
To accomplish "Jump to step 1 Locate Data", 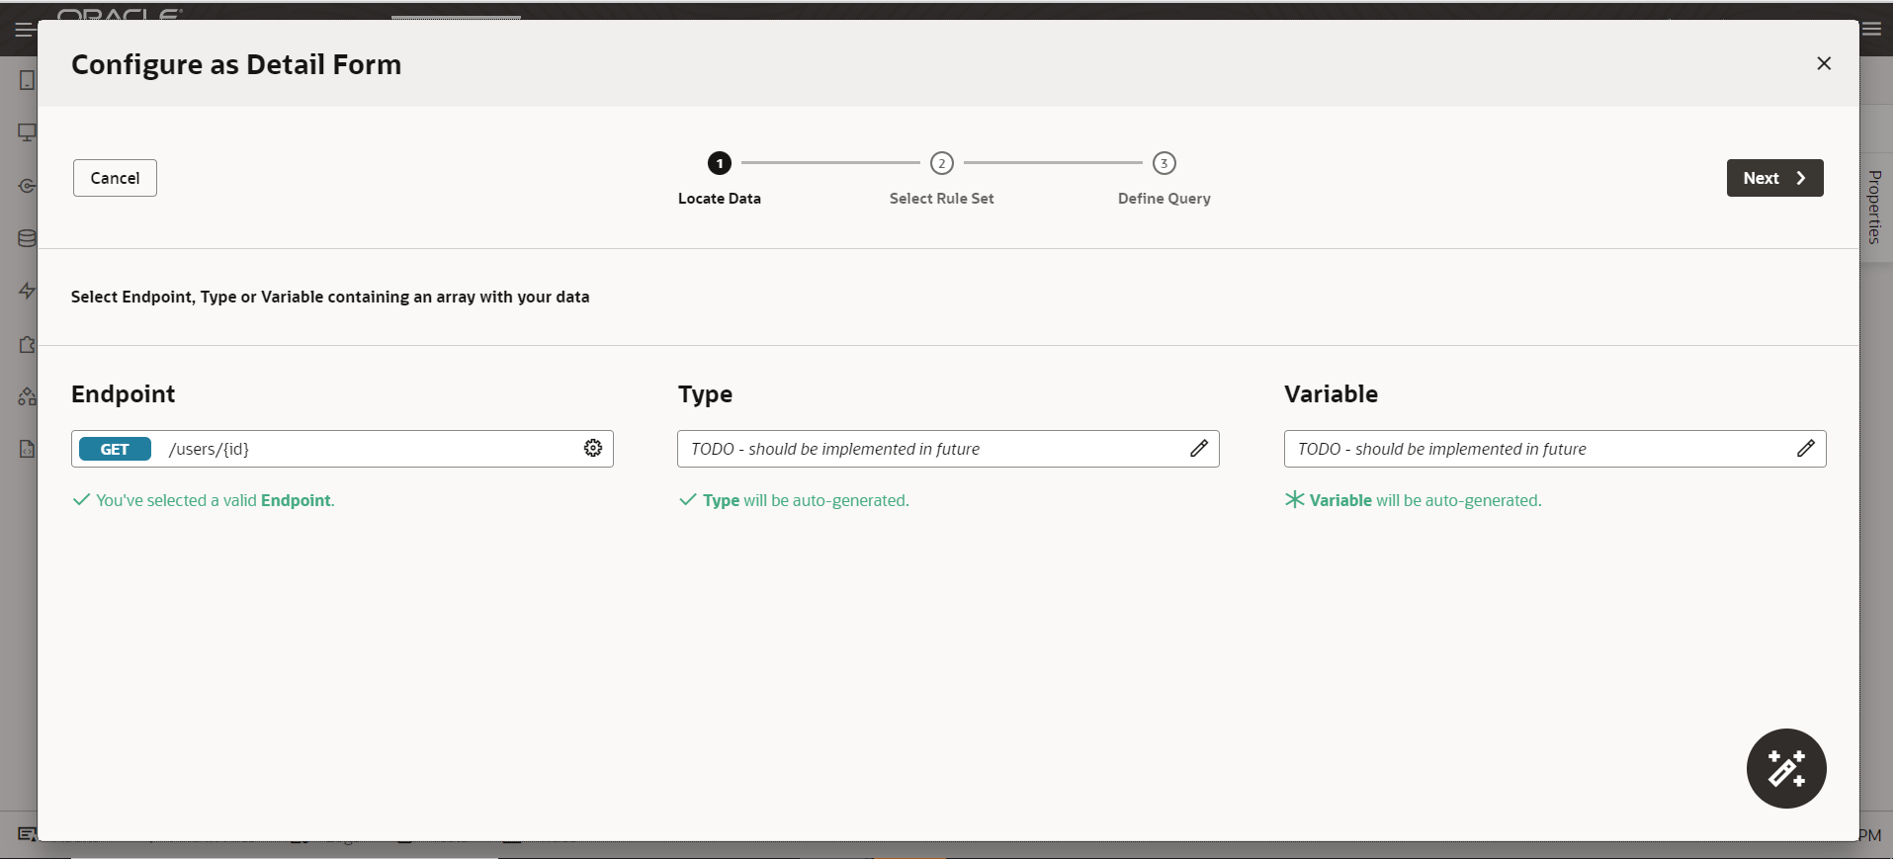I will click(x=719, y=163).
